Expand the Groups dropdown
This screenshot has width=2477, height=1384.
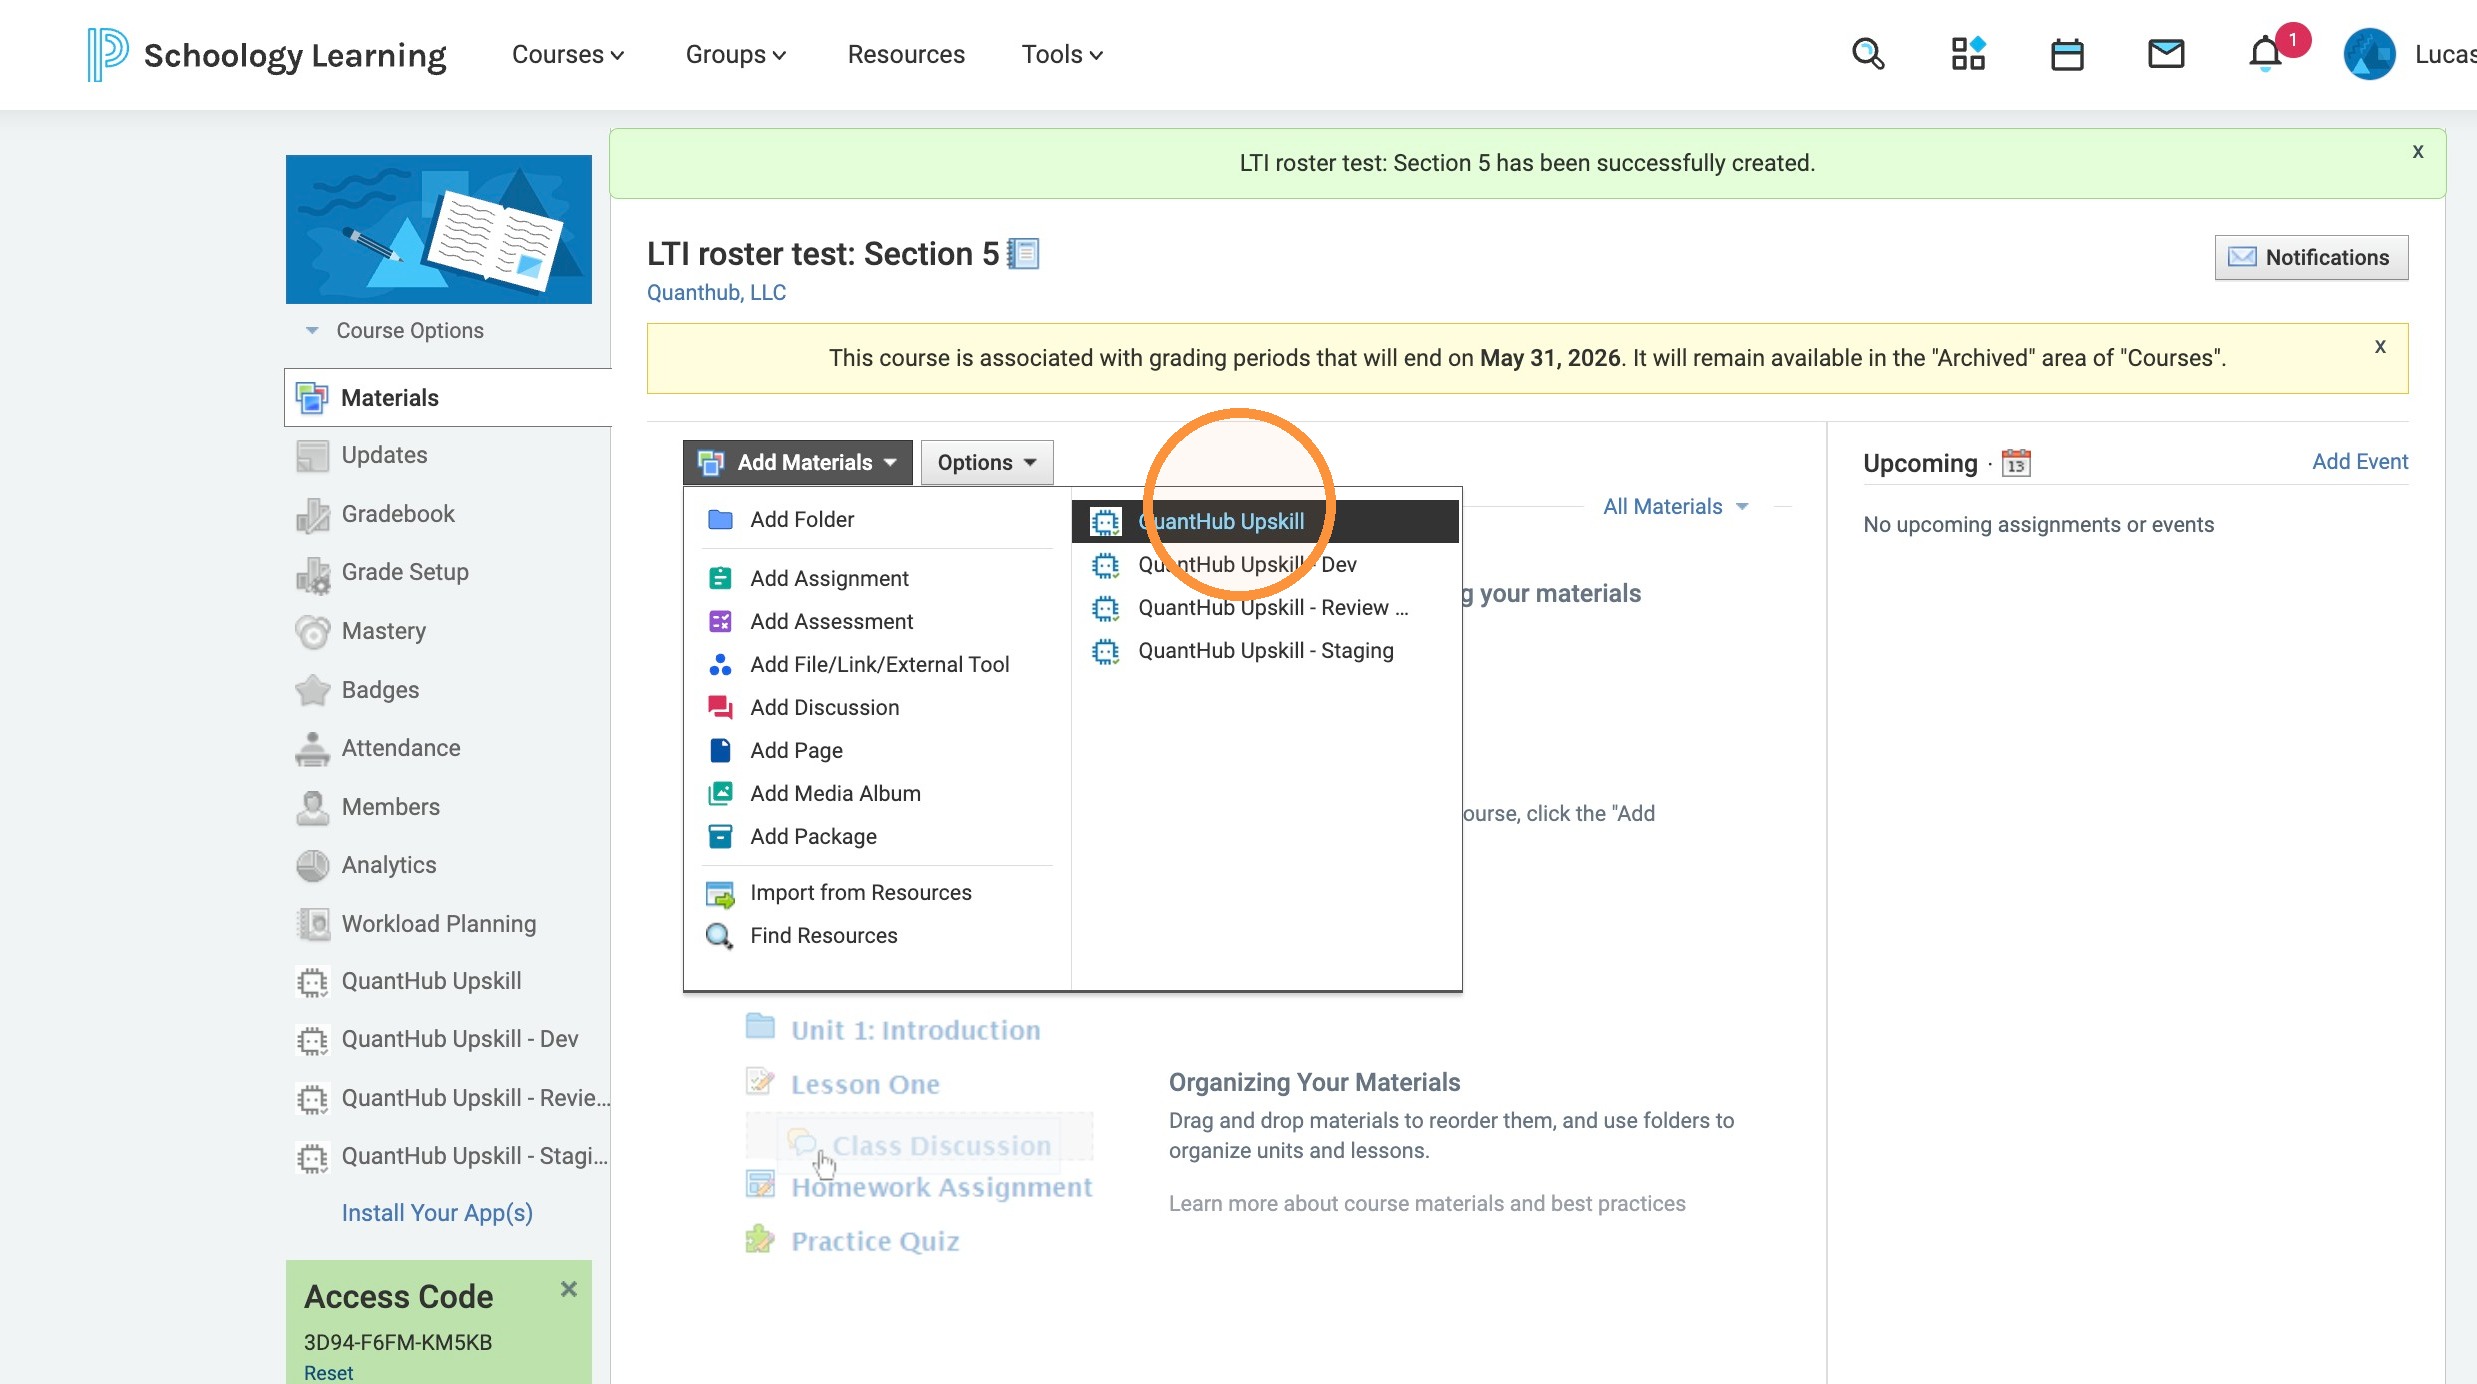pos(736,54)
